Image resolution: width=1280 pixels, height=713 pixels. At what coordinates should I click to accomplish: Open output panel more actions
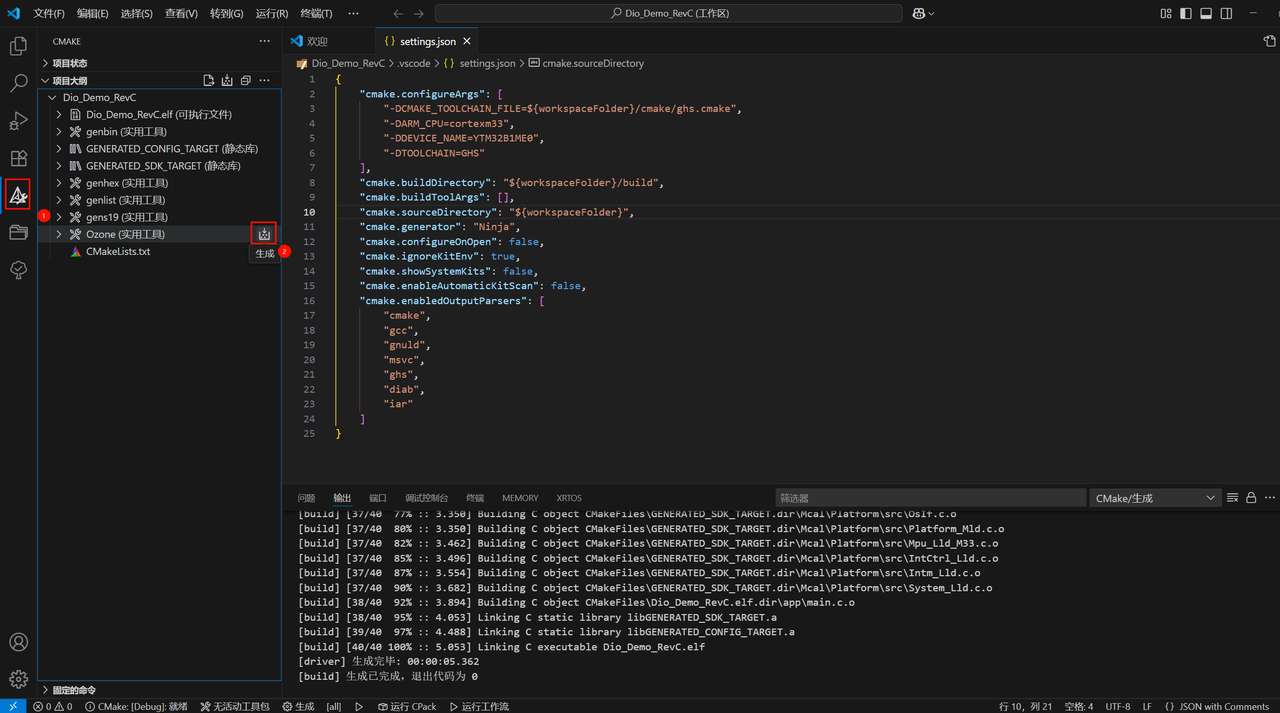point(1270,497)
